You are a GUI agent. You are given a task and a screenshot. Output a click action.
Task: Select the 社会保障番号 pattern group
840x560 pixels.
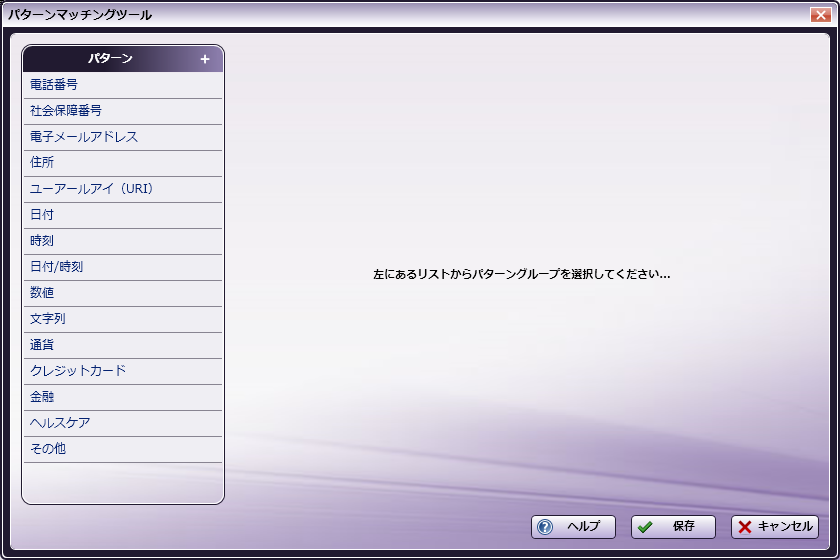pyautogui.click(x=123, y=111)
